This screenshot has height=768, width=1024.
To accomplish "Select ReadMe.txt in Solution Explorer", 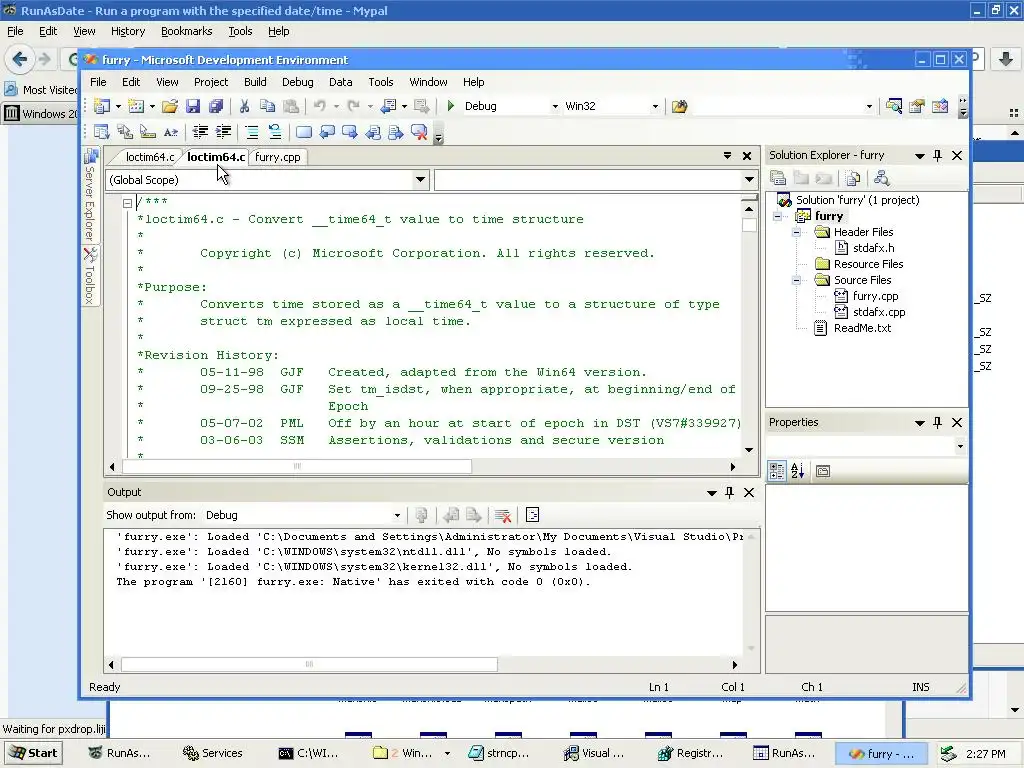I will 862,328.
